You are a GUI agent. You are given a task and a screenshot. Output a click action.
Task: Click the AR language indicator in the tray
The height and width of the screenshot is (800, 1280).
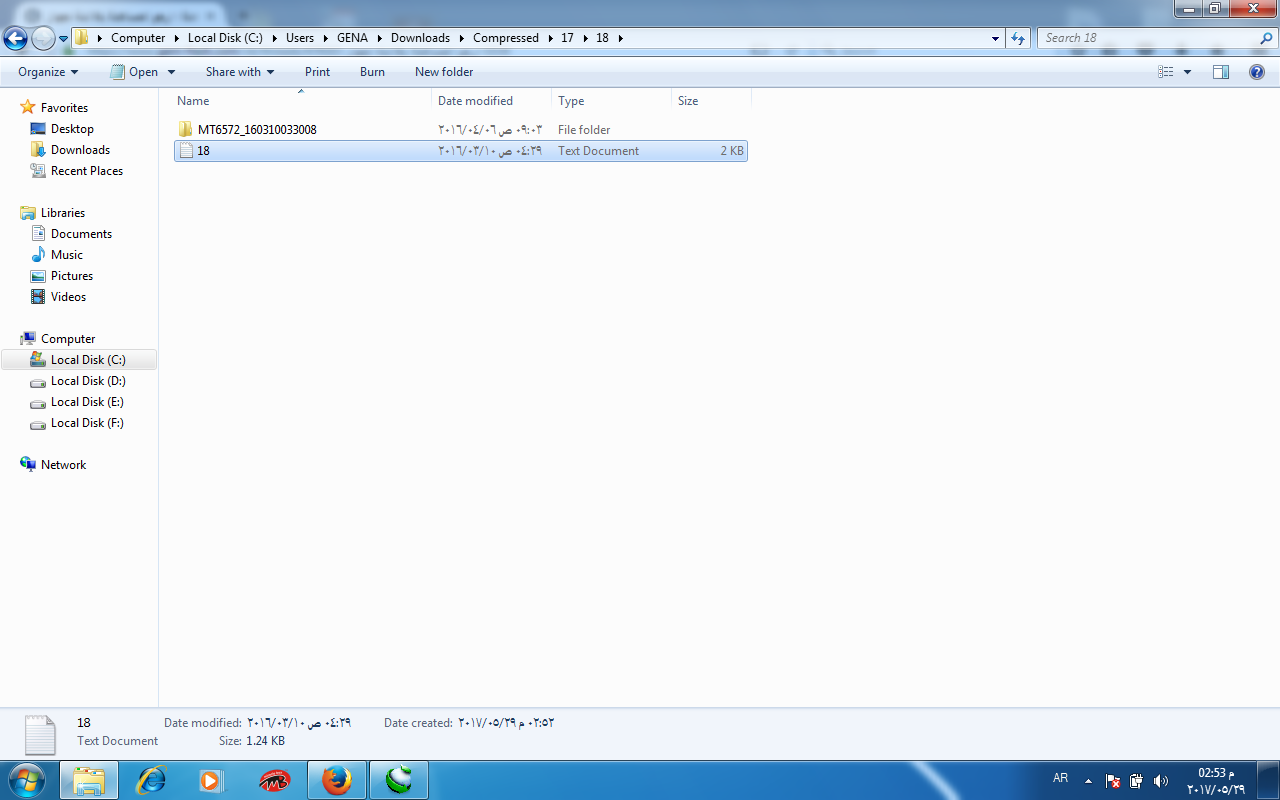[x=1061, y=778]
